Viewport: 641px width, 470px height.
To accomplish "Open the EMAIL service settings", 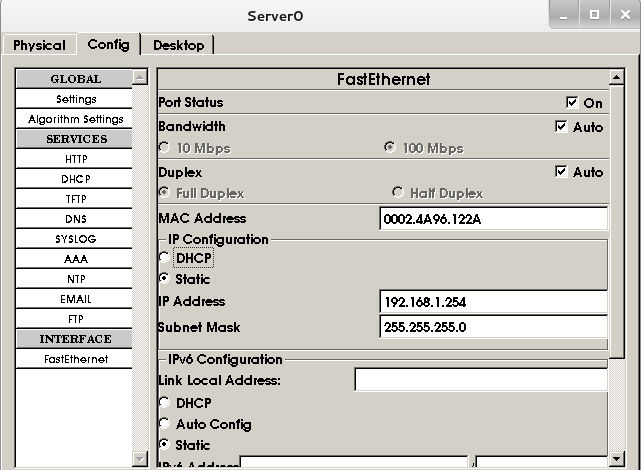I will point(76,299).
